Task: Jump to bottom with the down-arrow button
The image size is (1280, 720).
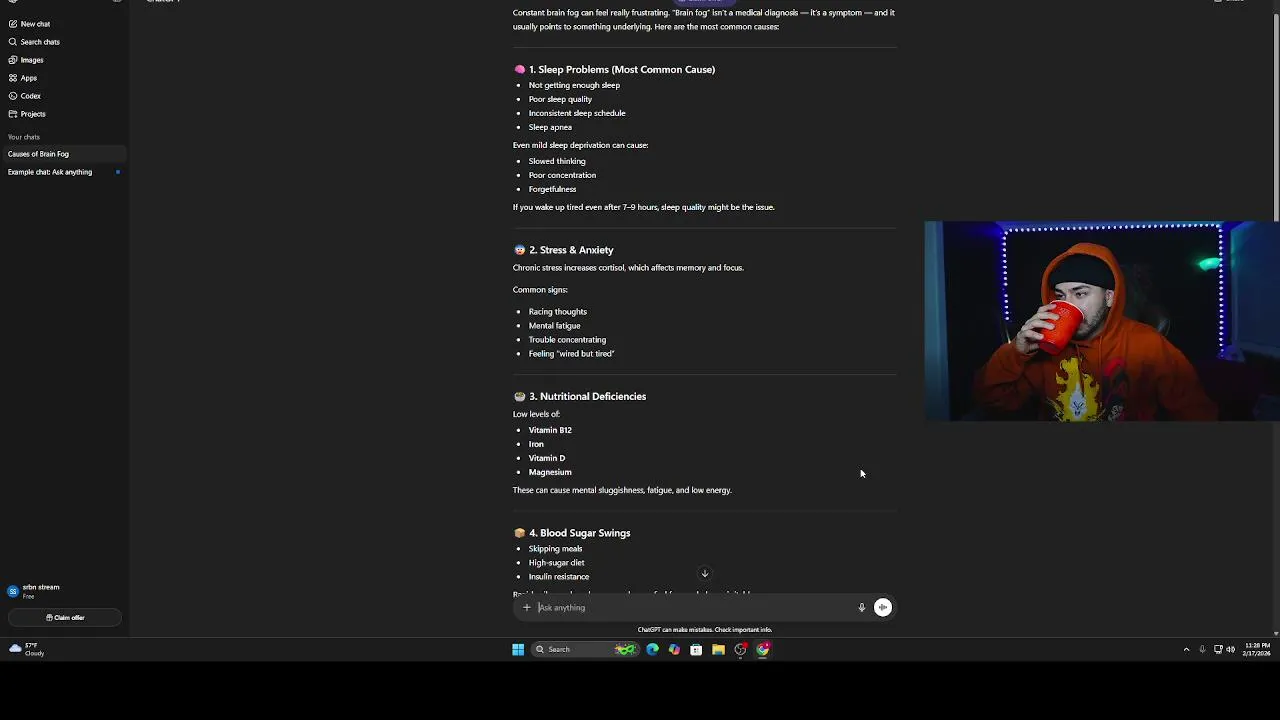Action: pyautogui.click(x=705, y=574)
